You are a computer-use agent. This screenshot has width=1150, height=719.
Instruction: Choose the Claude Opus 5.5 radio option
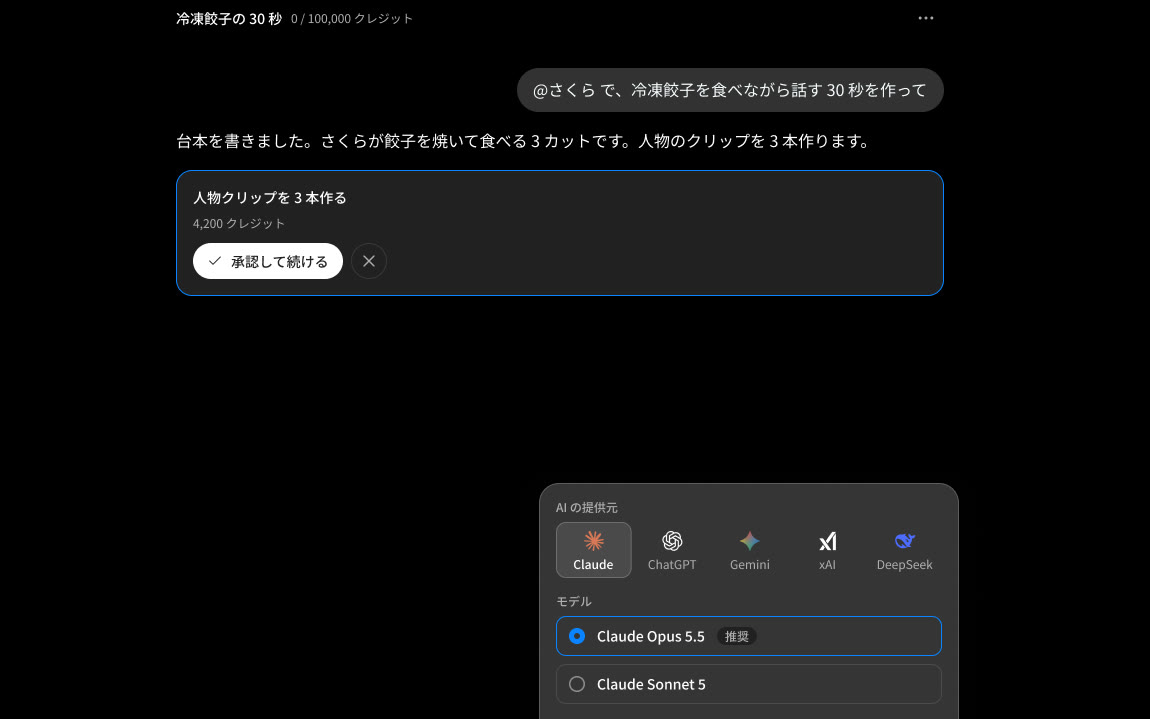(x=749, y=636)
